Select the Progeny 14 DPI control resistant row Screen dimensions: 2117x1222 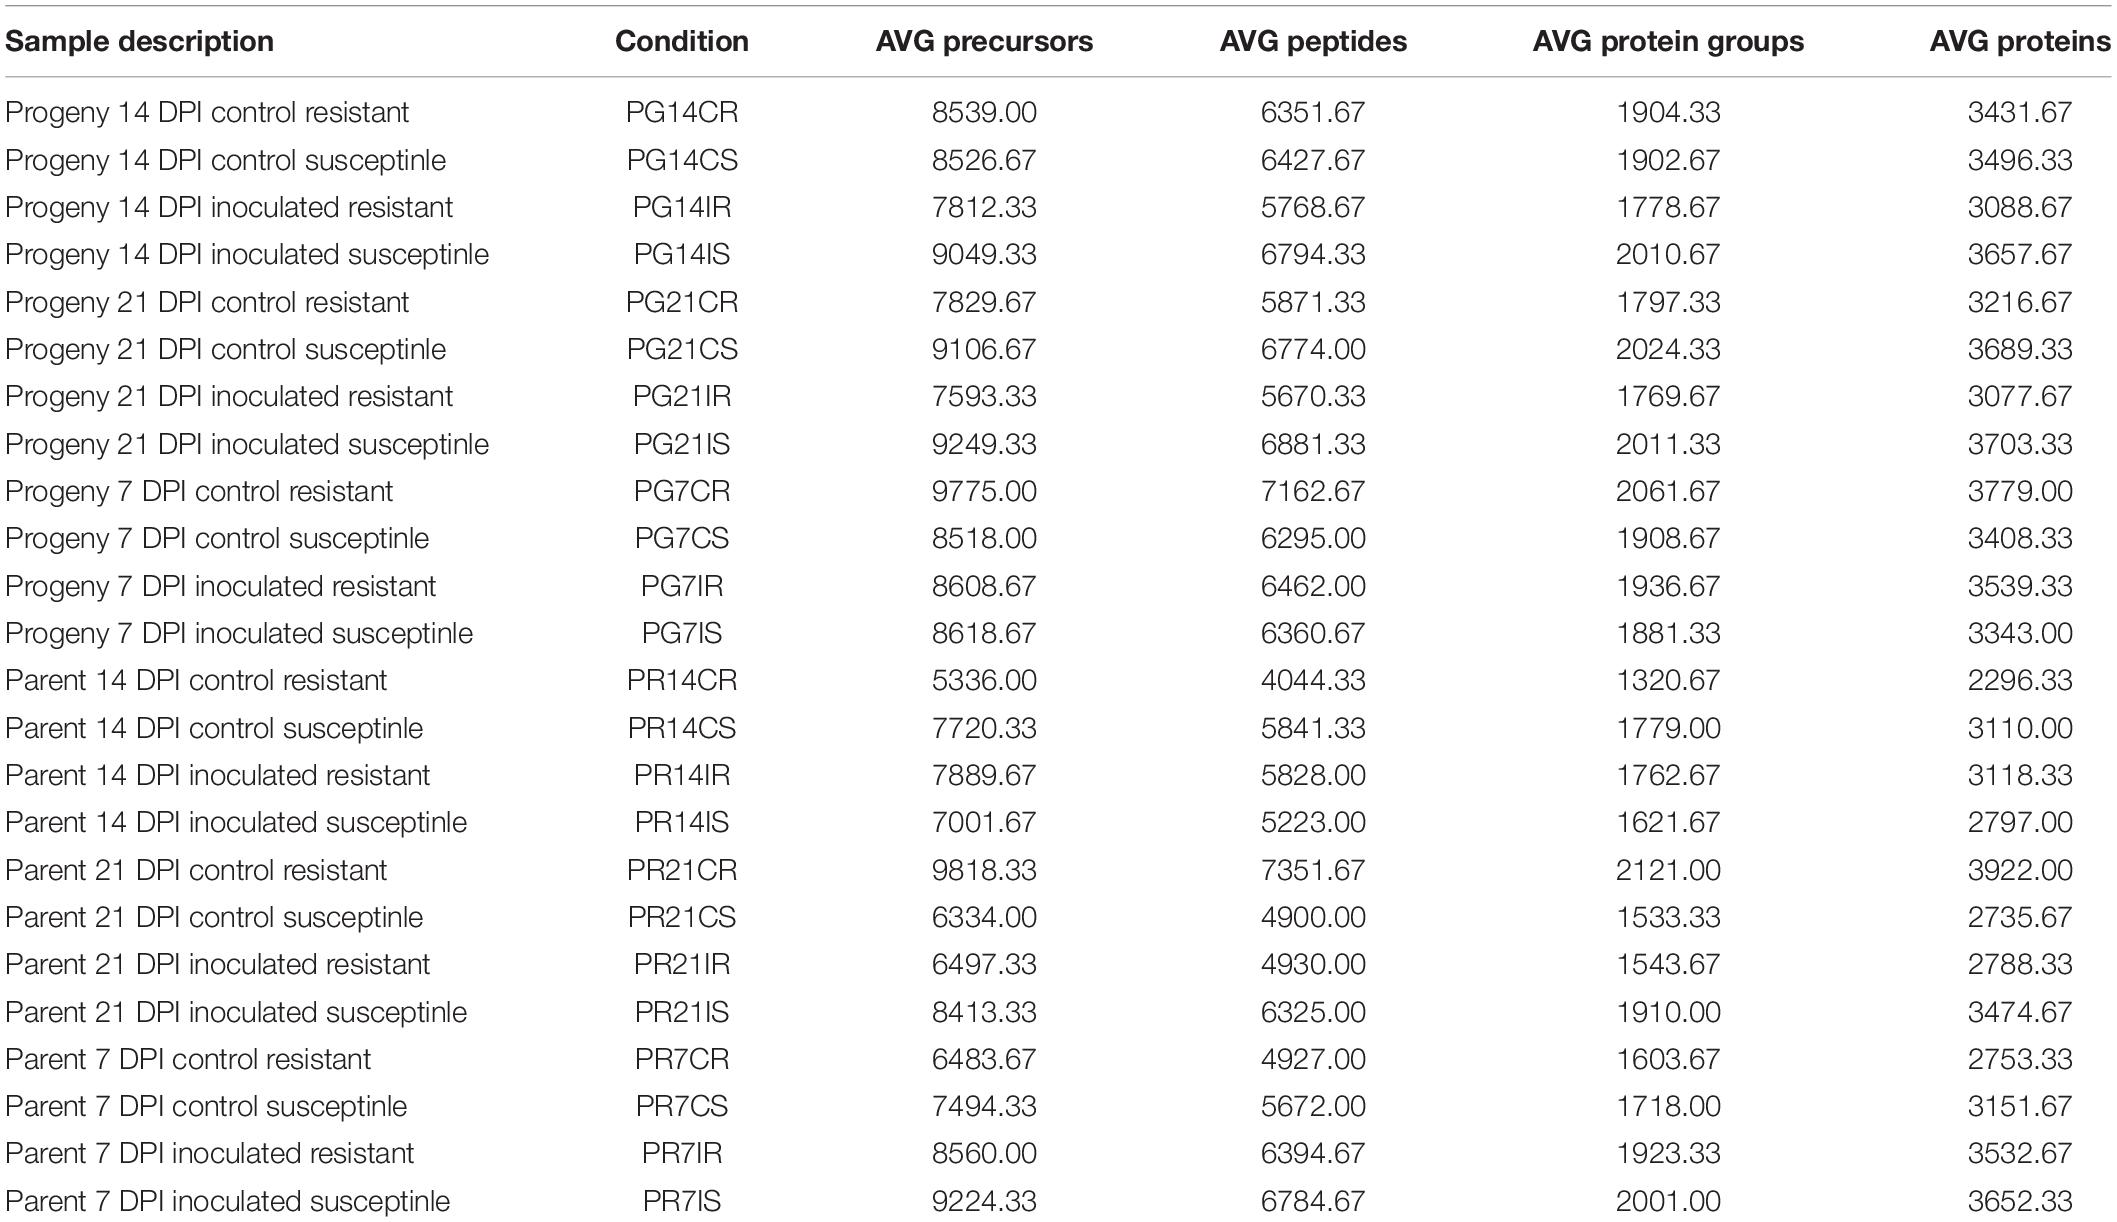pos(1058,112)
